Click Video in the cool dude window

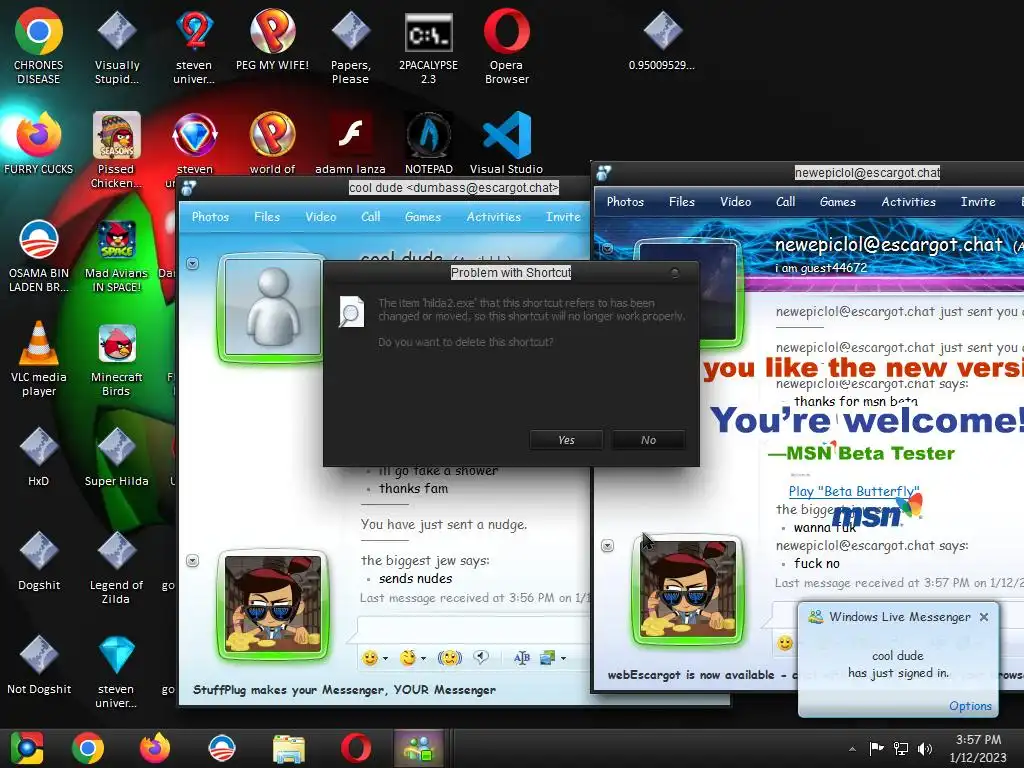coord(321,217)
